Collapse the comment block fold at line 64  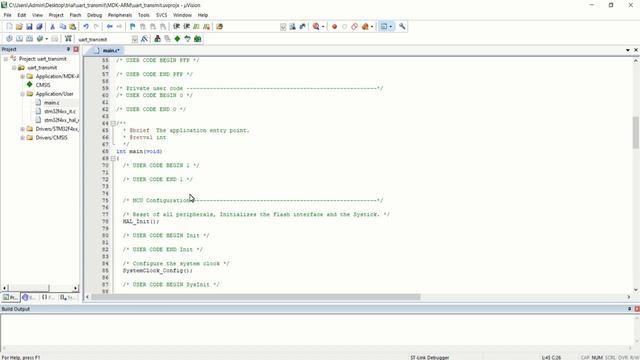pos(113,123)
